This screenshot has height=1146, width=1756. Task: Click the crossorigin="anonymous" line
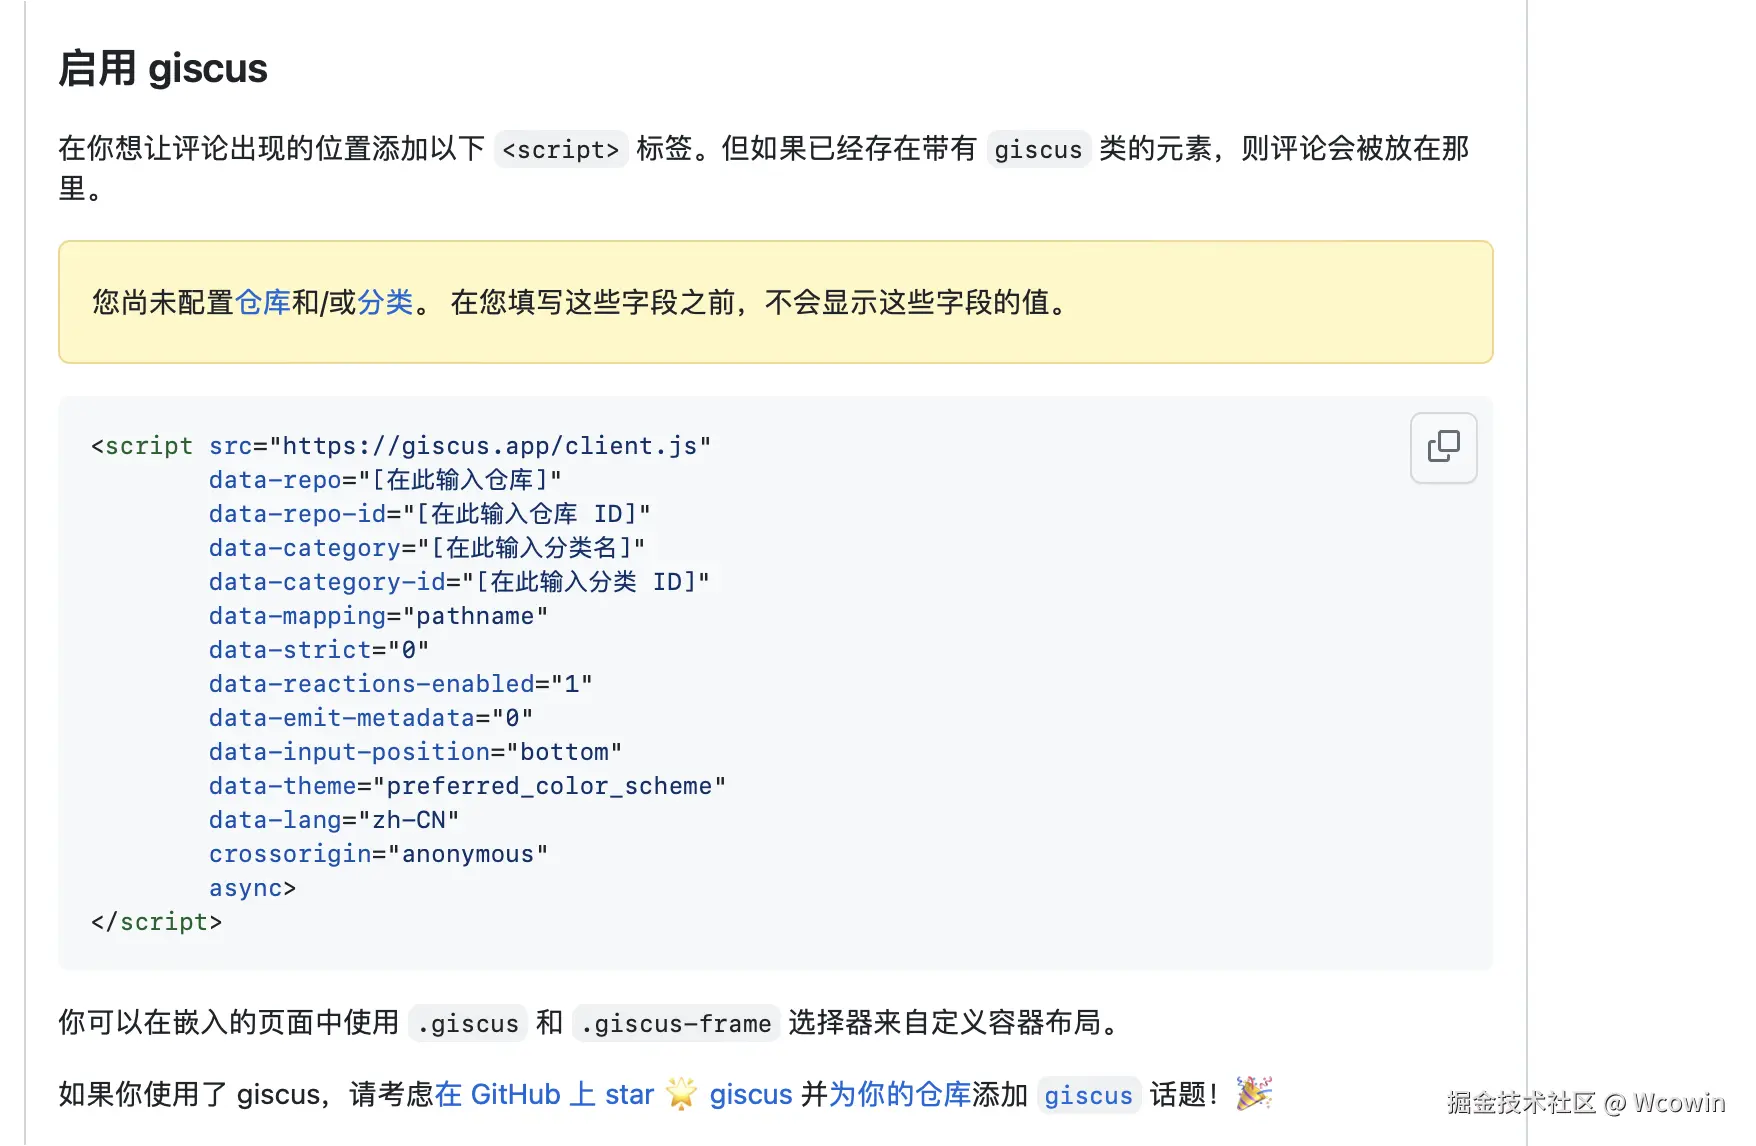(378, 854)
